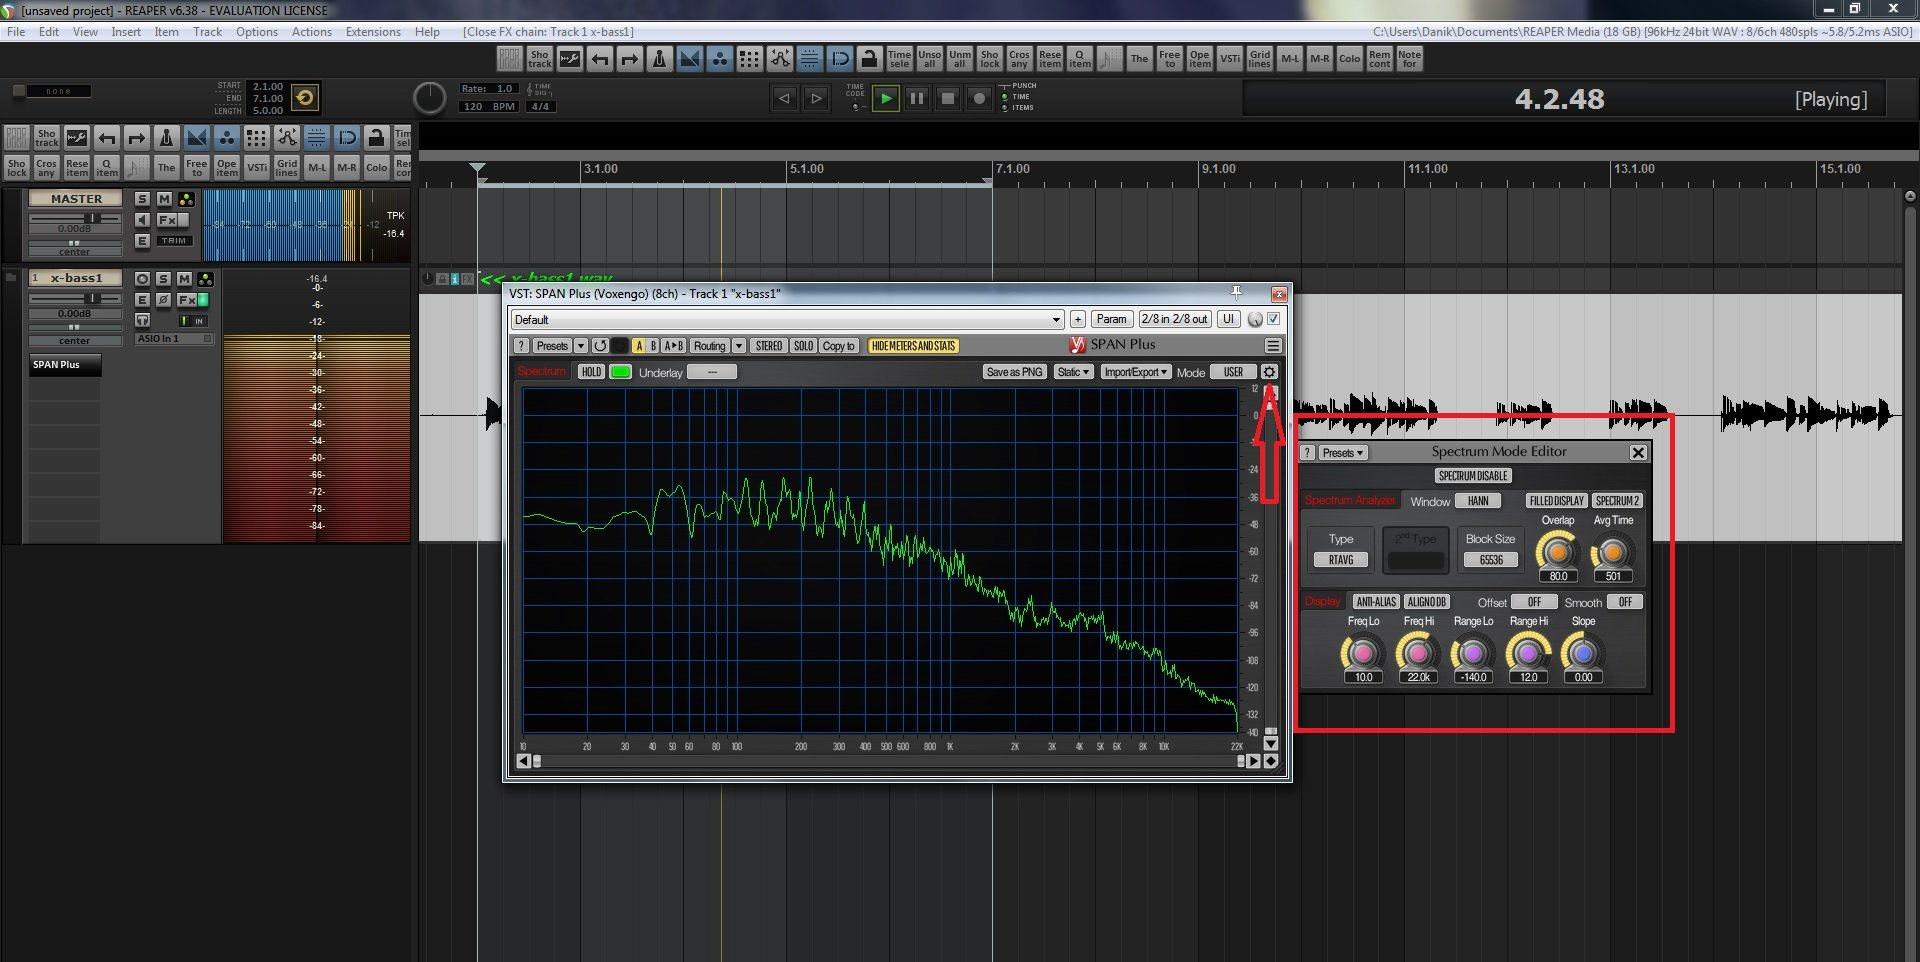Open the Default preset combo box
The height and width of the screenshot is (962, 1920).
[x=786, y=320]
